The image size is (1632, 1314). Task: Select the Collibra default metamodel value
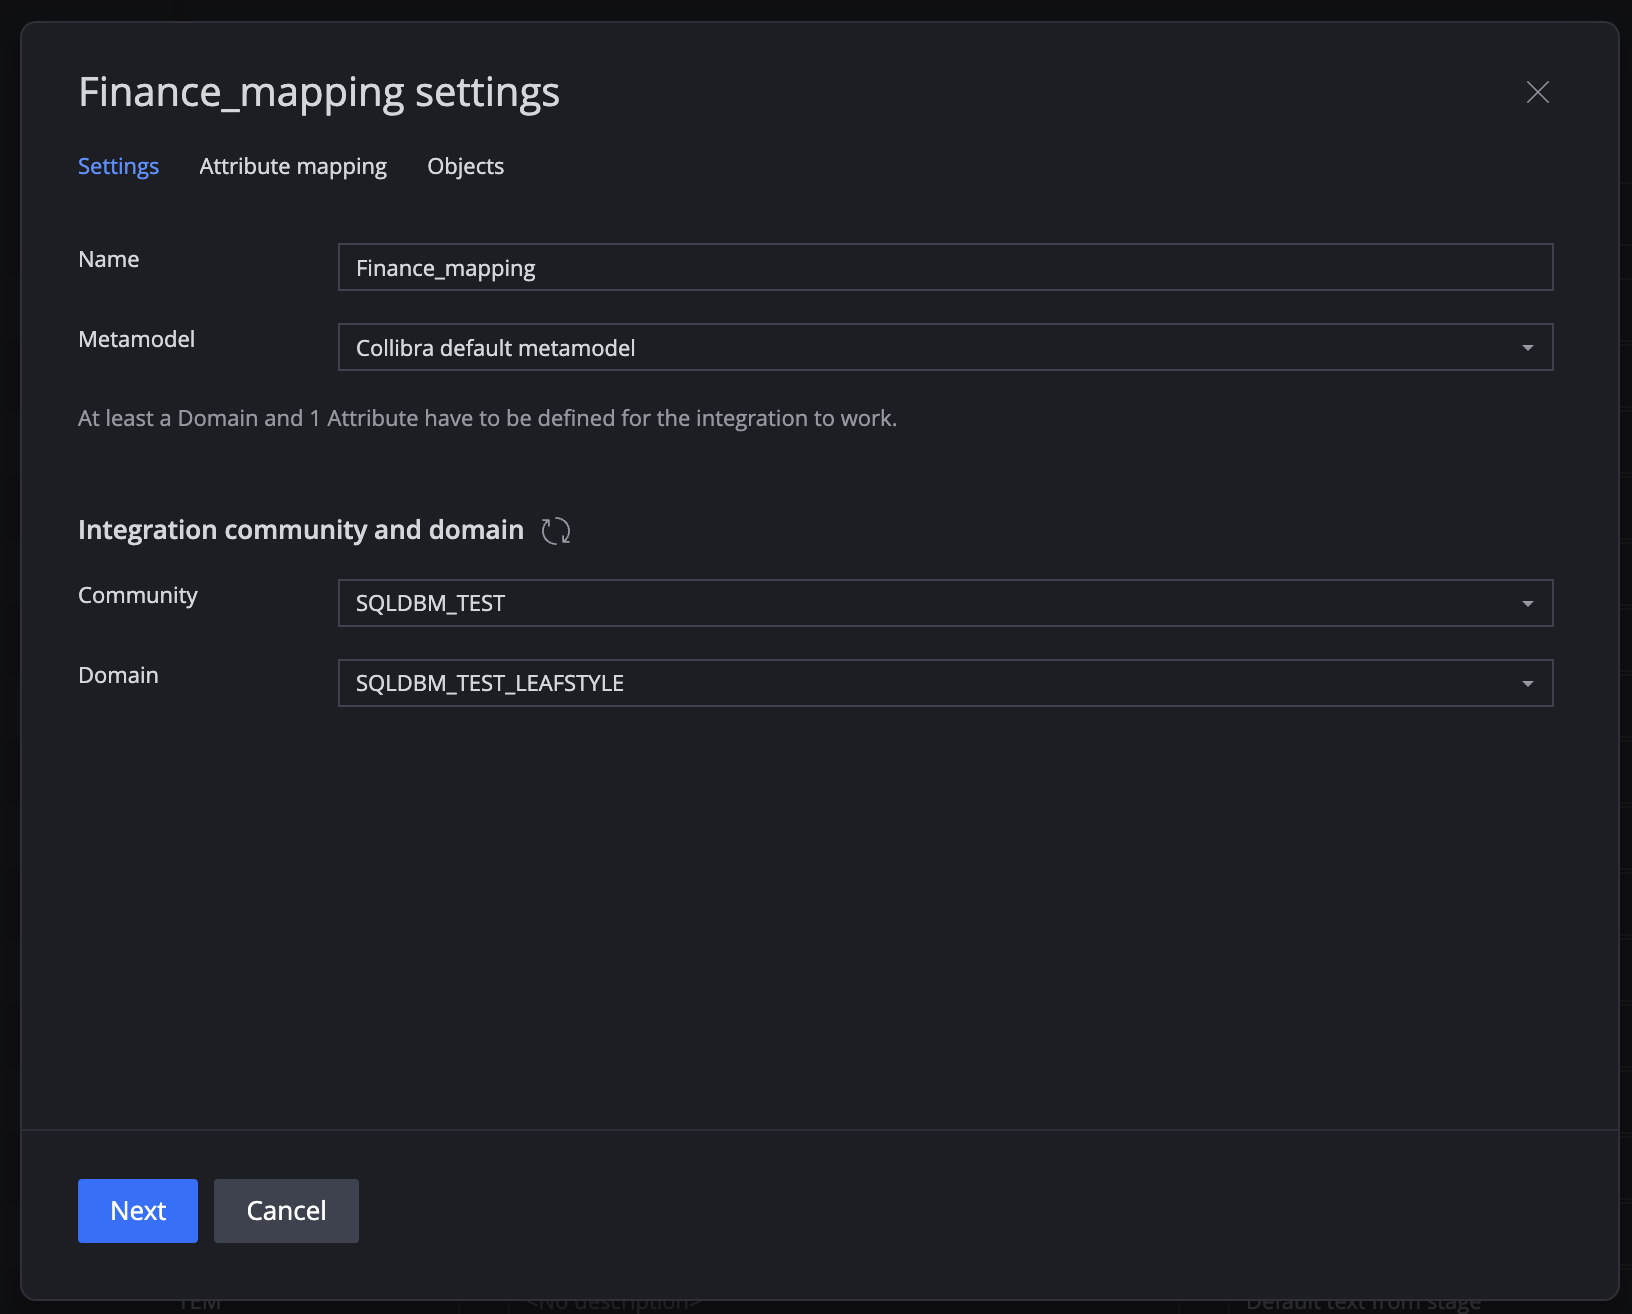496,348
